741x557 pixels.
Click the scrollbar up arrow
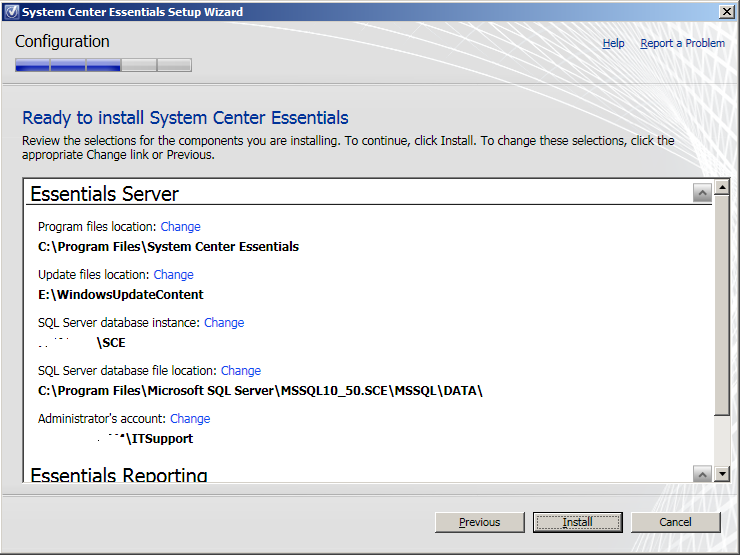(723, 187)
